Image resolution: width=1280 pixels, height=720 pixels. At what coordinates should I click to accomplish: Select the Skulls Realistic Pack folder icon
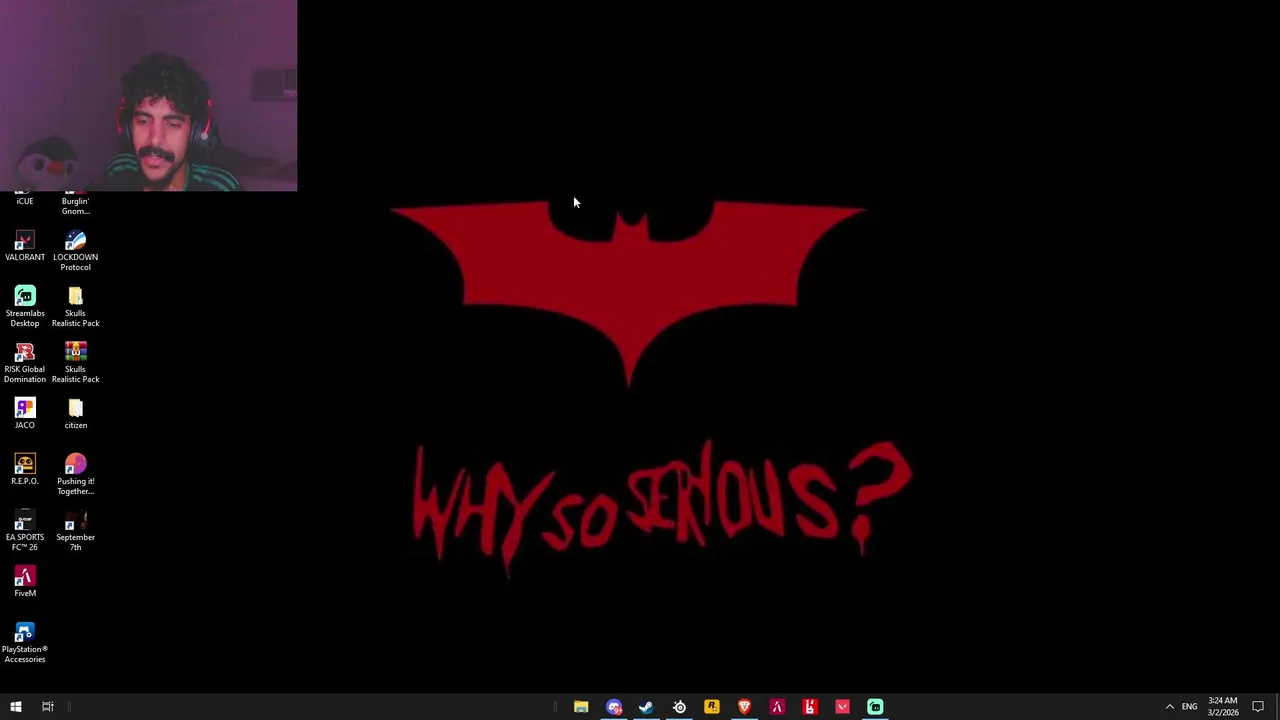pos(75,306)
